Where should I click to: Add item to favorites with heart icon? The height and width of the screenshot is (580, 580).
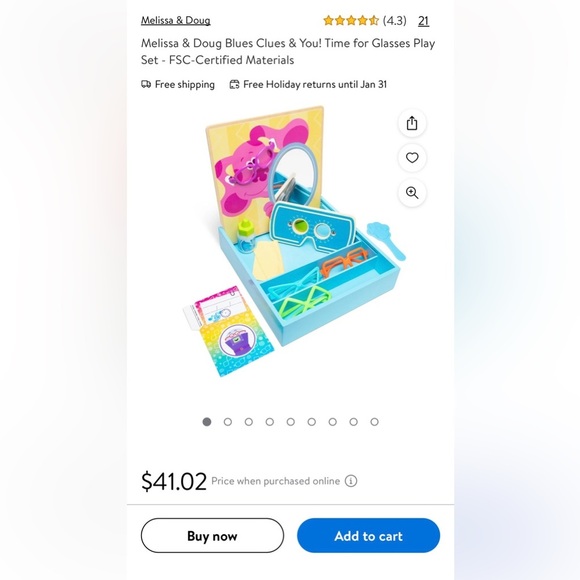(x=412, y=158)
